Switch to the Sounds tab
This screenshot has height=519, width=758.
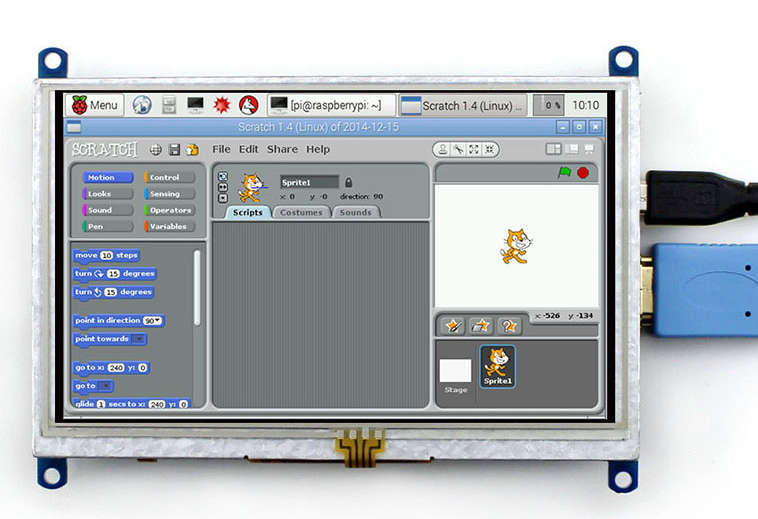356,213
